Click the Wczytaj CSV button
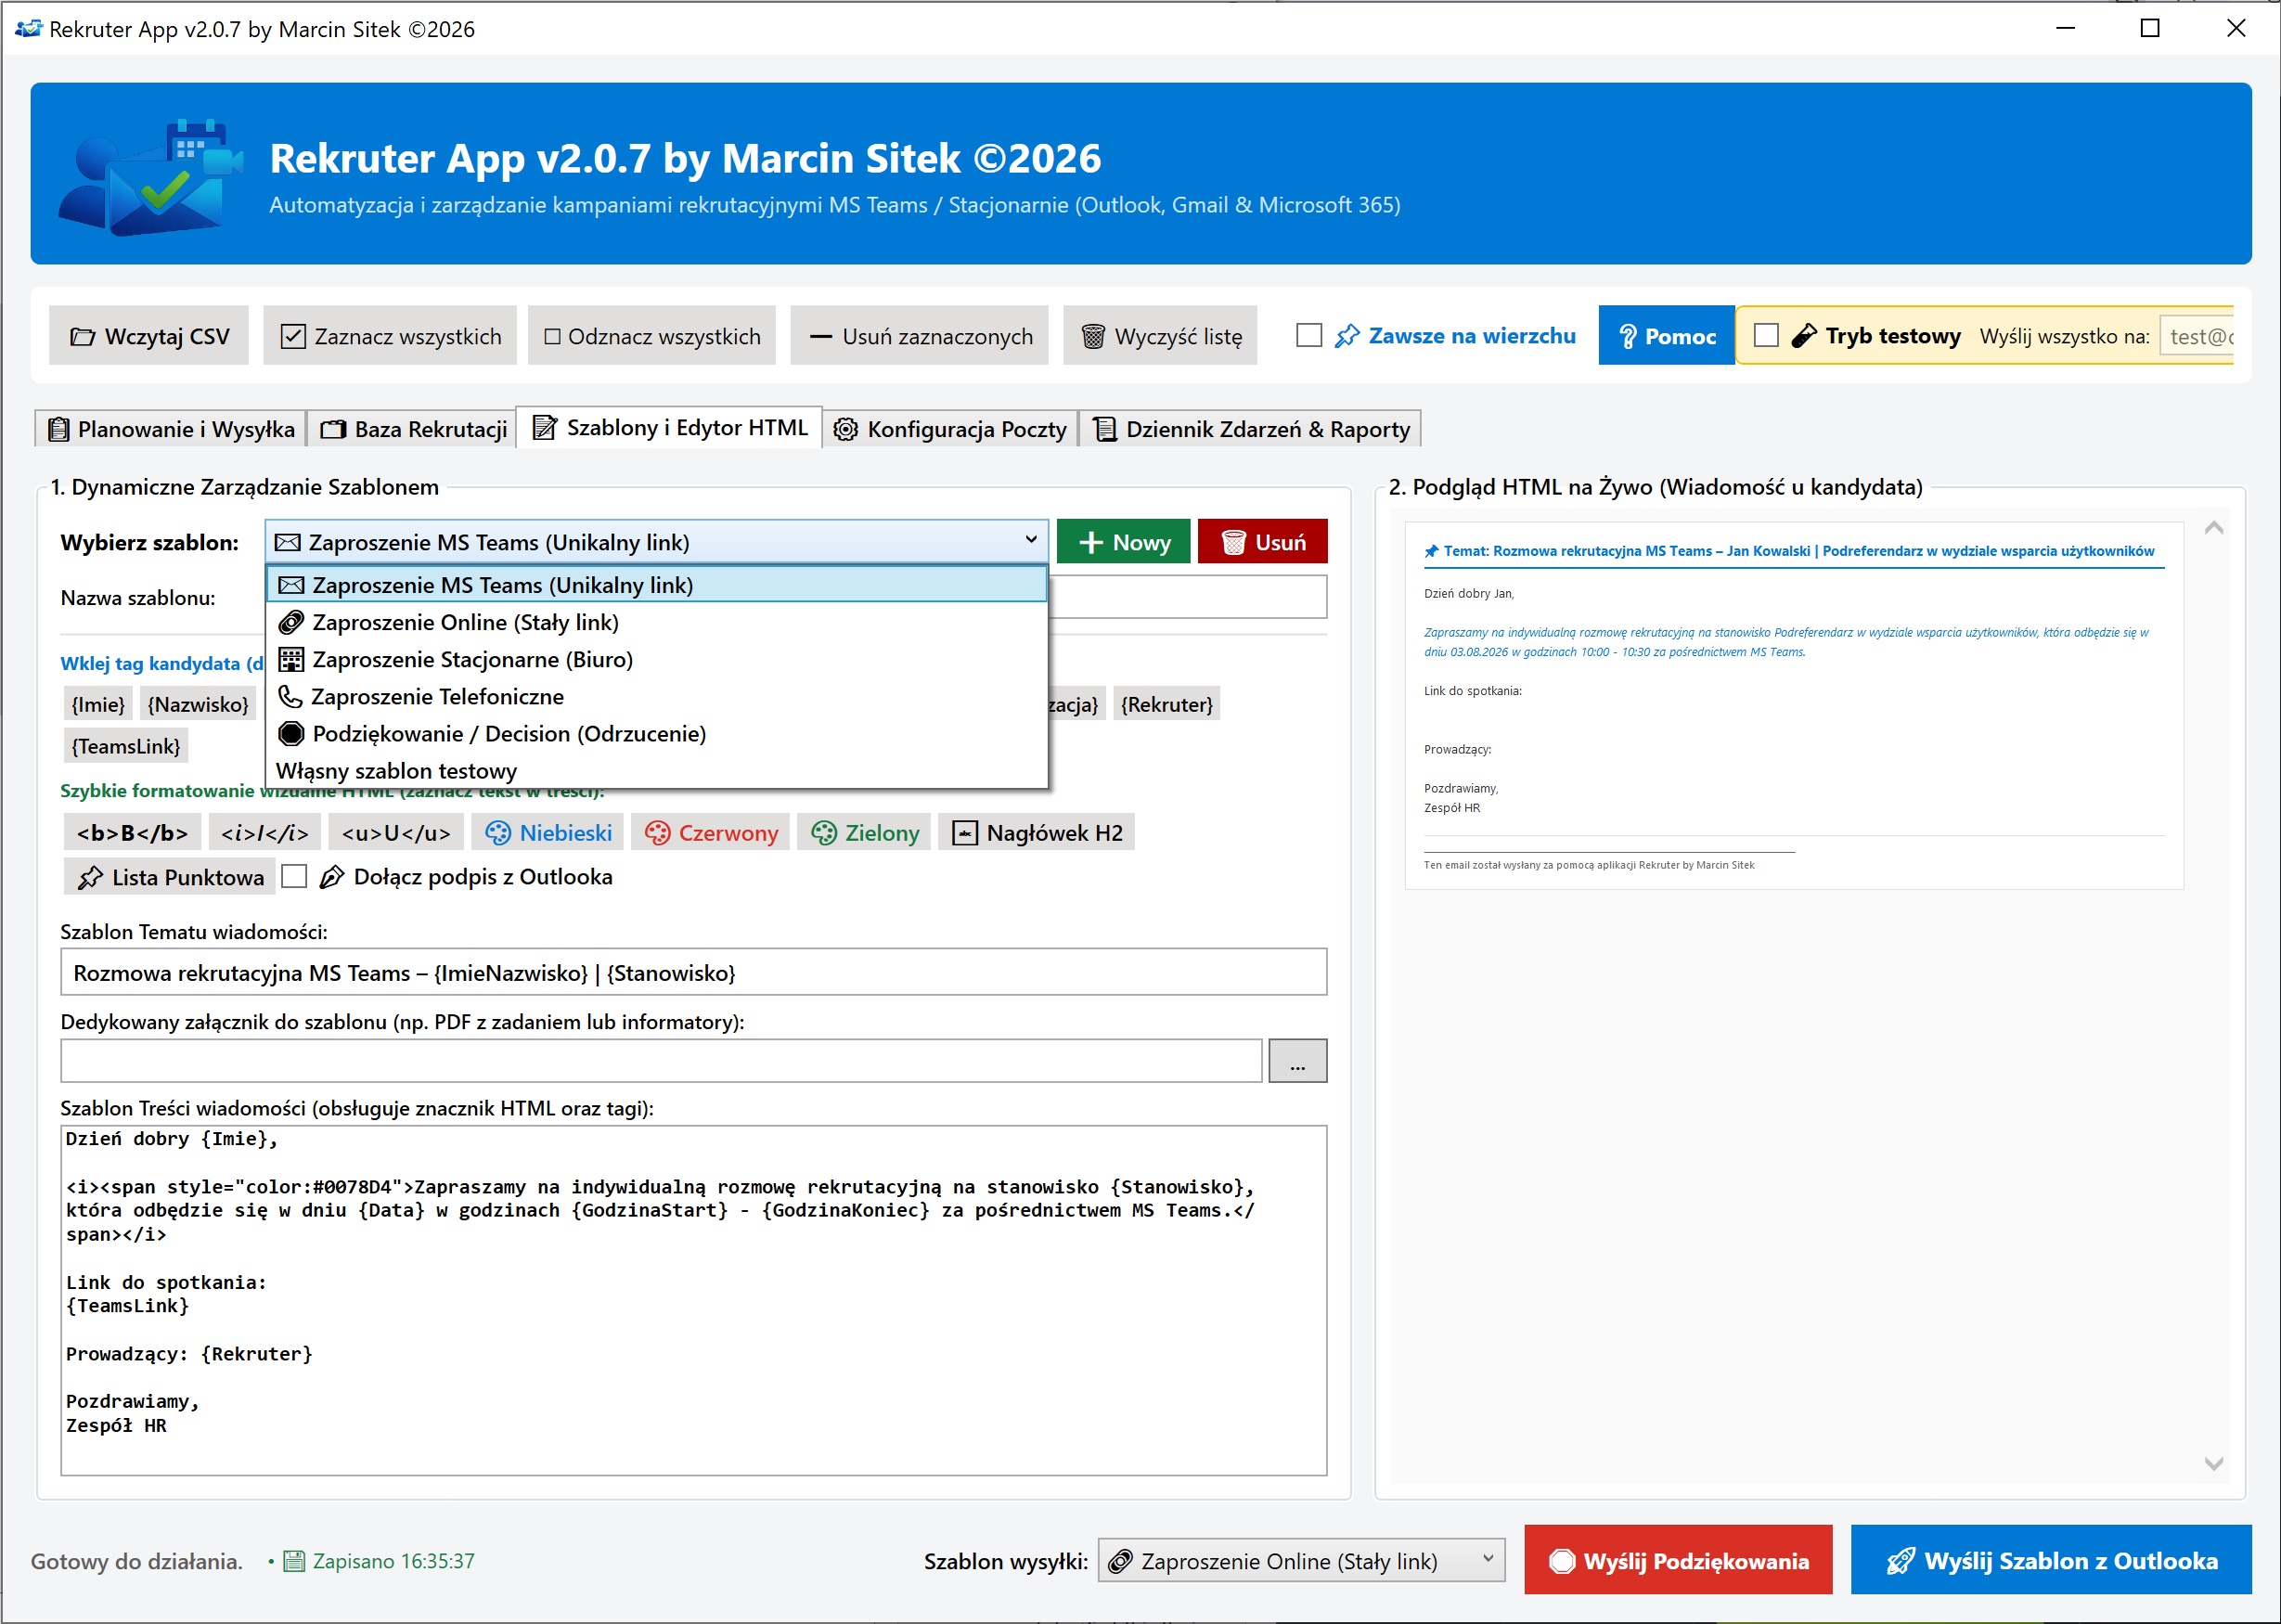Viewport: 2281px width, 1624px height. [x=149, y=336]
